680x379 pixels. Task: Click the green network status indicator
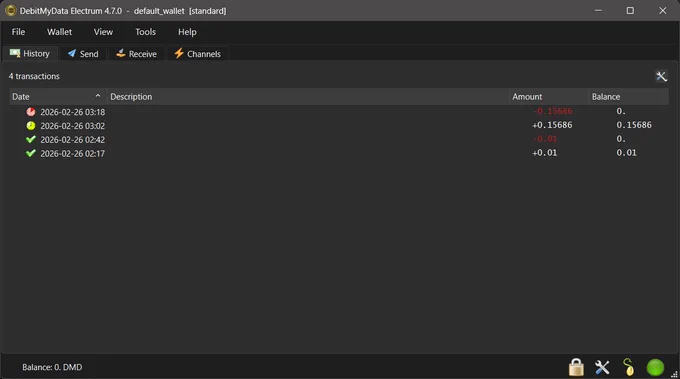[655, 368]
